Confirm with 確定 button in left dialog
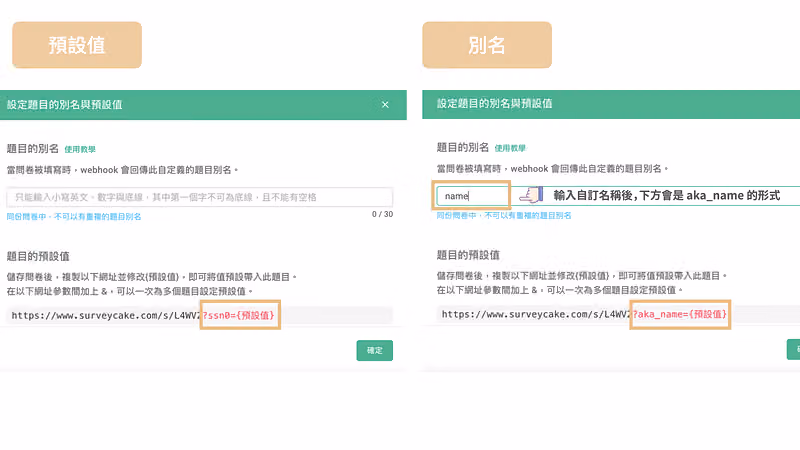The width and height of the screenshot is (800, 450). pyautogui.click(x=374, y=351)
